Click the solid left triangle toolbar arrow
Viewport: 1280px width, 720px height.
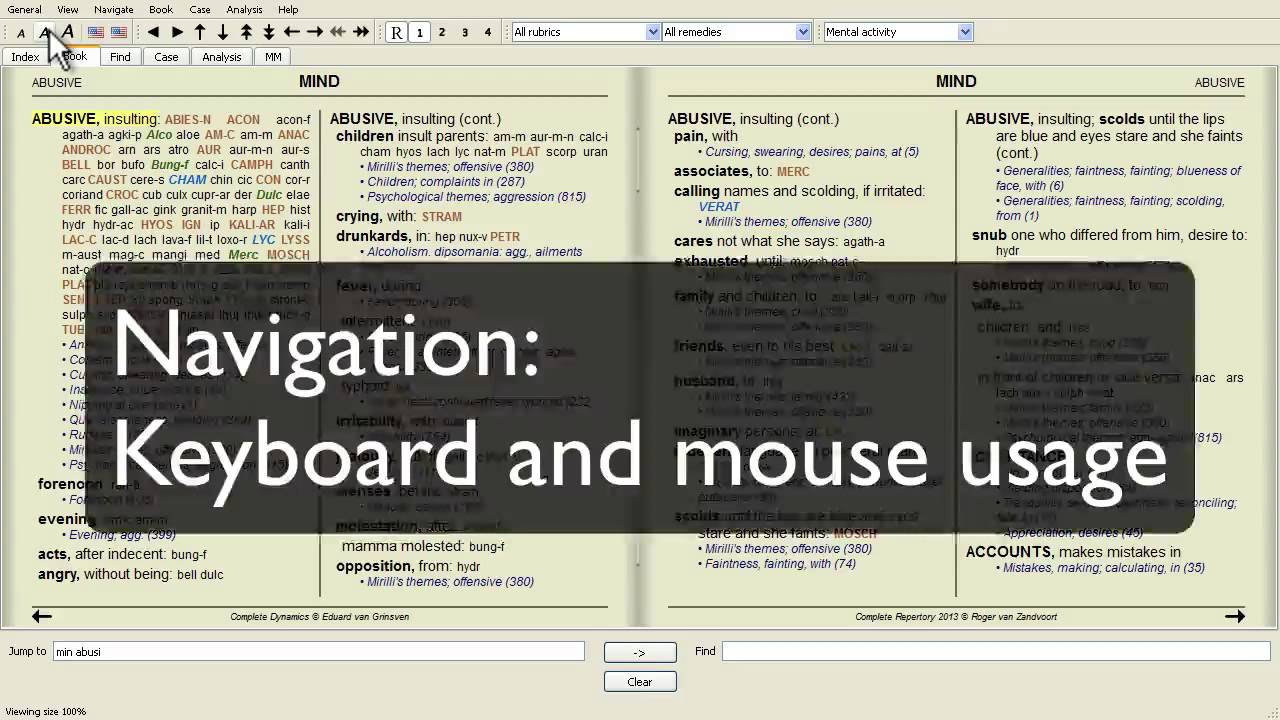coord(153,33)
